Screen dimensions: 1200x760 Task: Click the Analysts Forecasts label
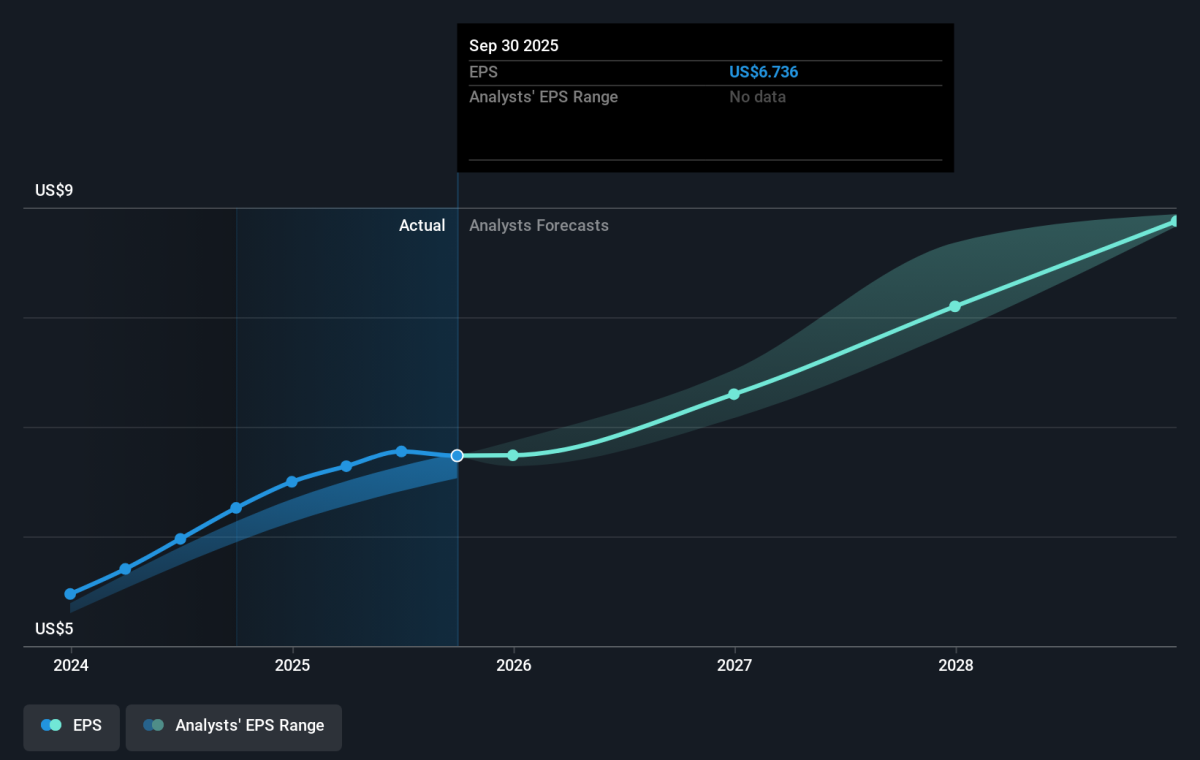[x=539, y=226]
